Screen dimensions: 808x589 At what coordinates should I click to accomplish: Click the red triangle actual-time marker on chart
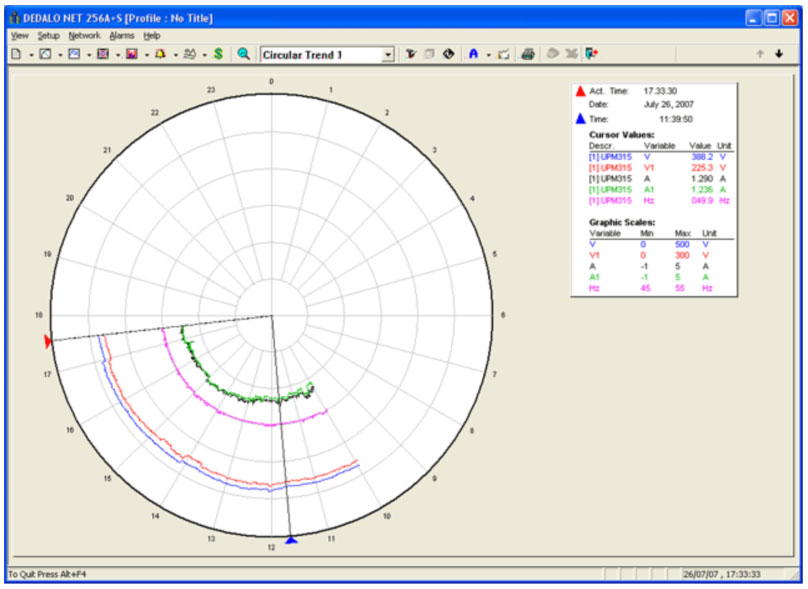coord(48,342)
